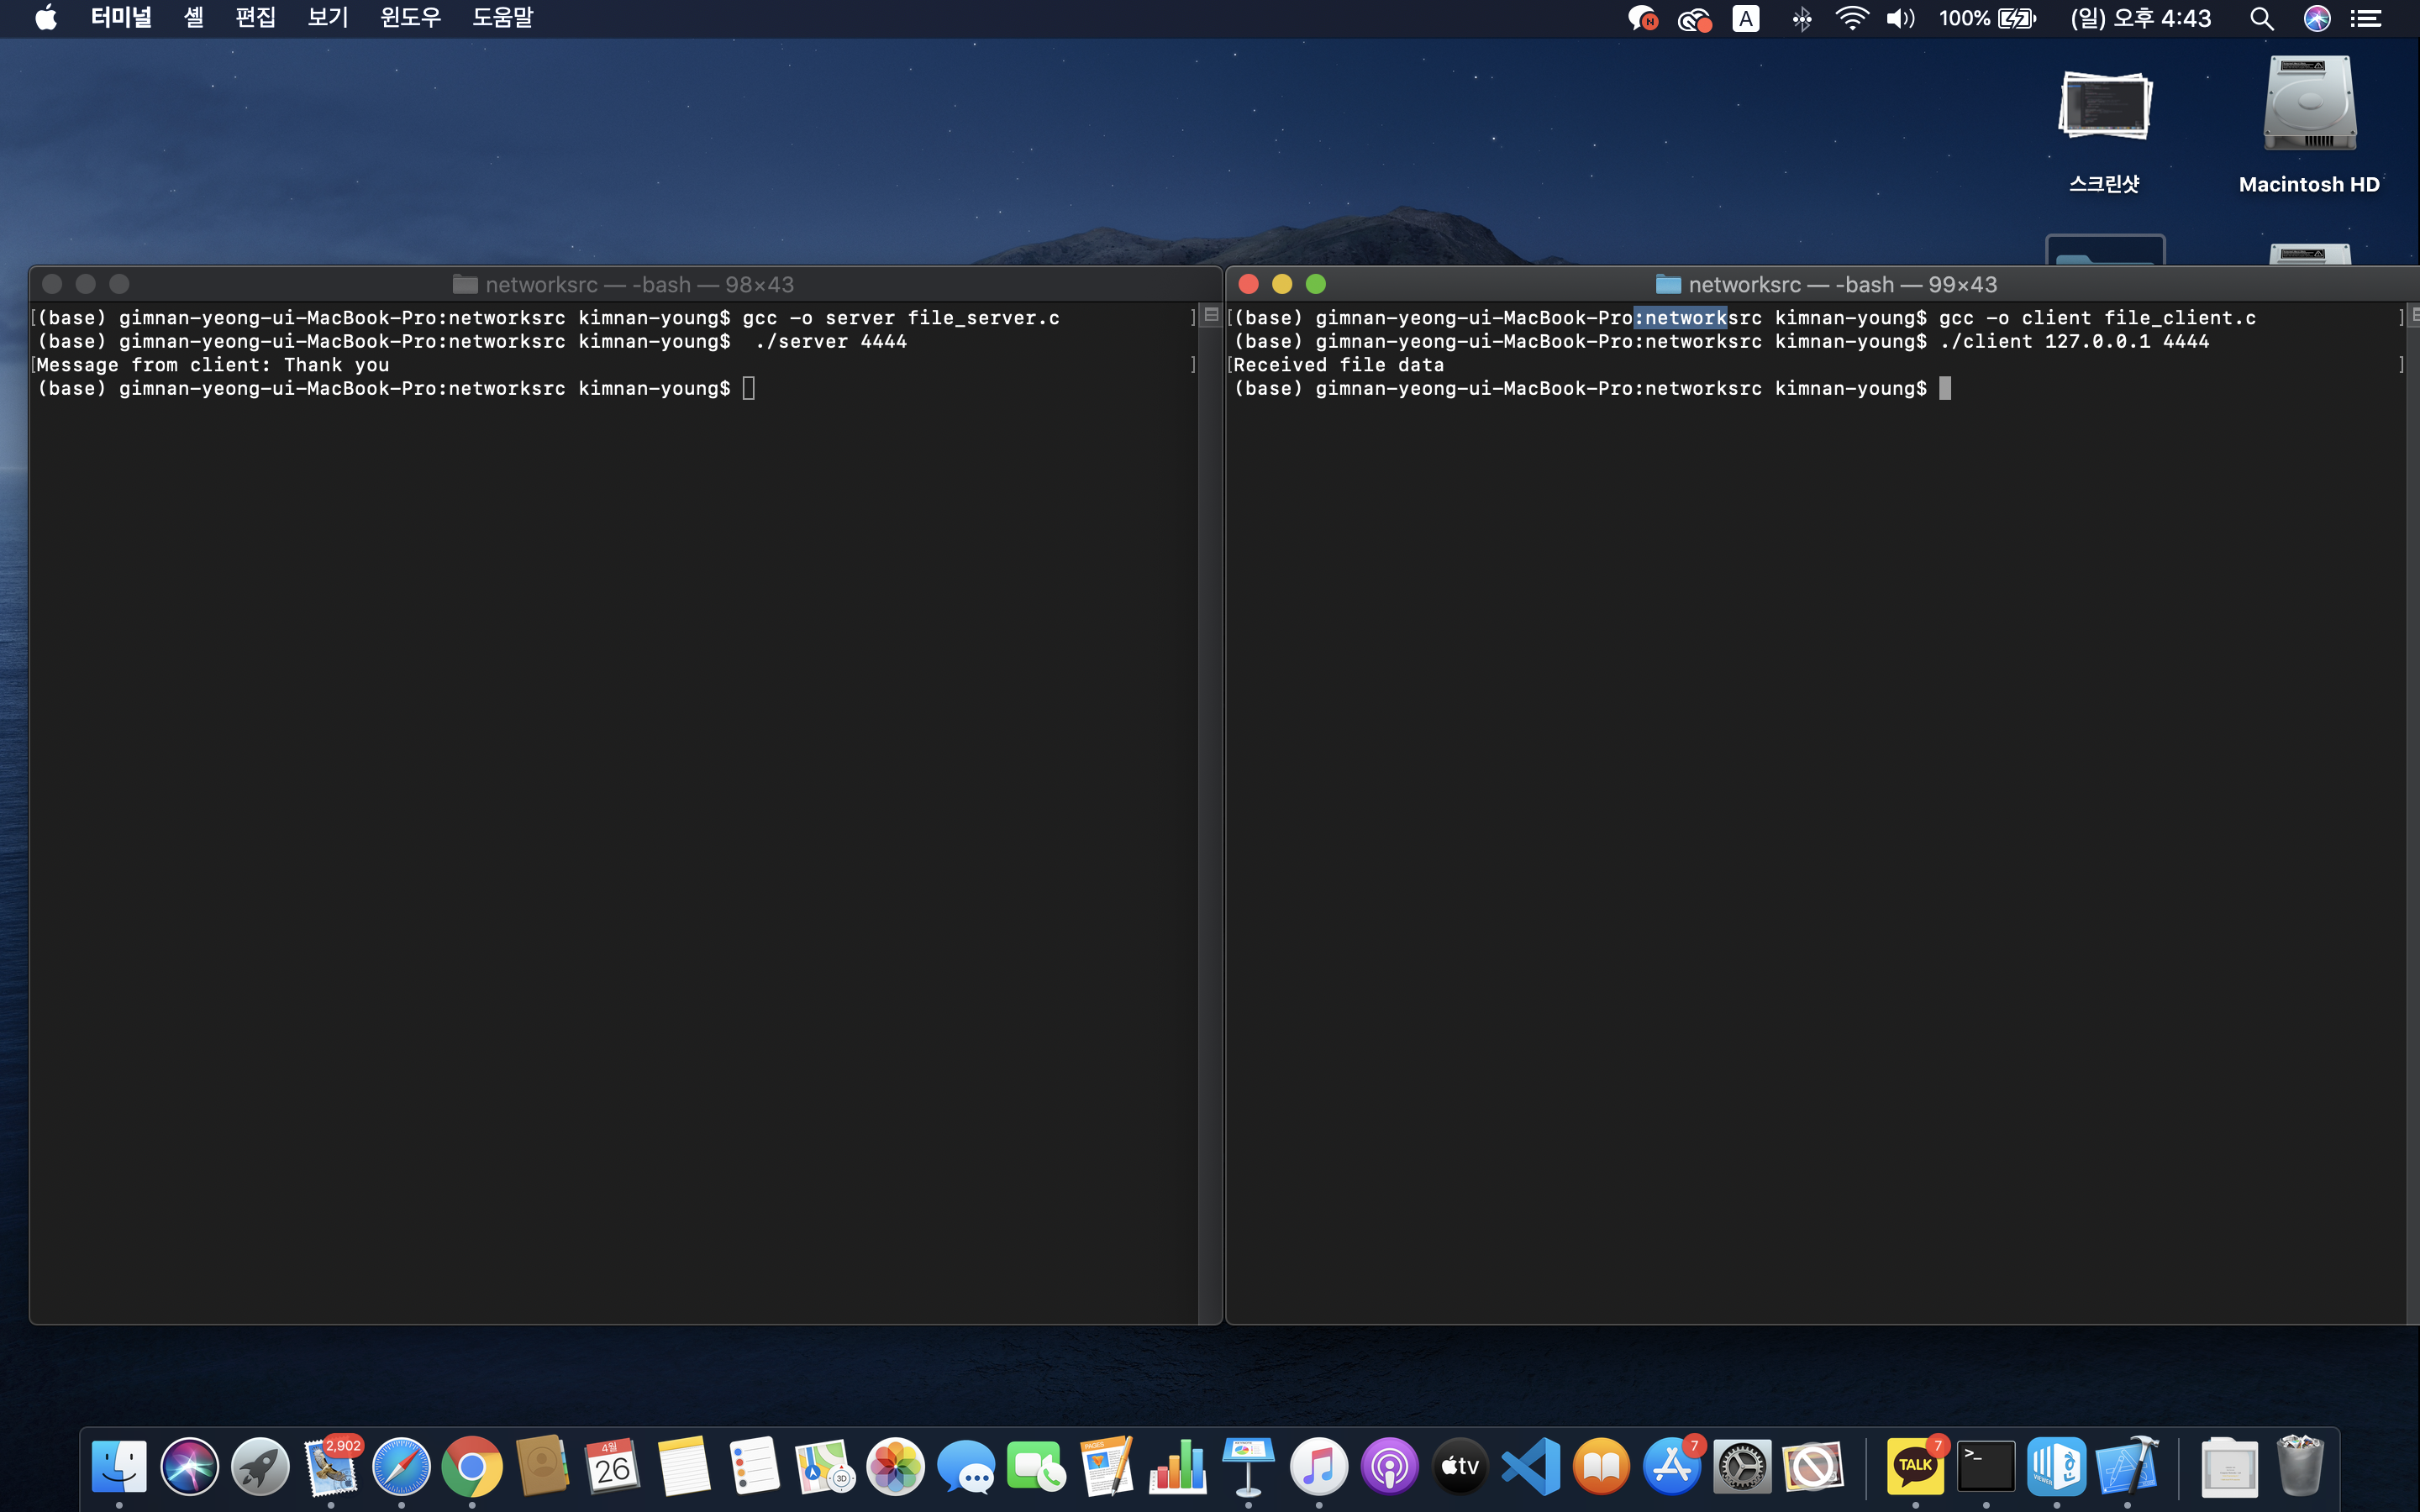Expand the battery 100% status menu
The width and height of the screenshot is (2420, 1512).
(1987, 18)
